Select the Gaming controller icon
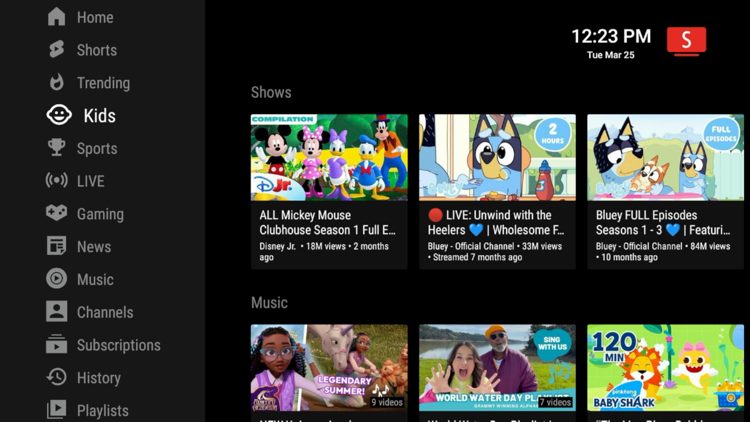Screen dimensions: 750x422 pos(57,214)
